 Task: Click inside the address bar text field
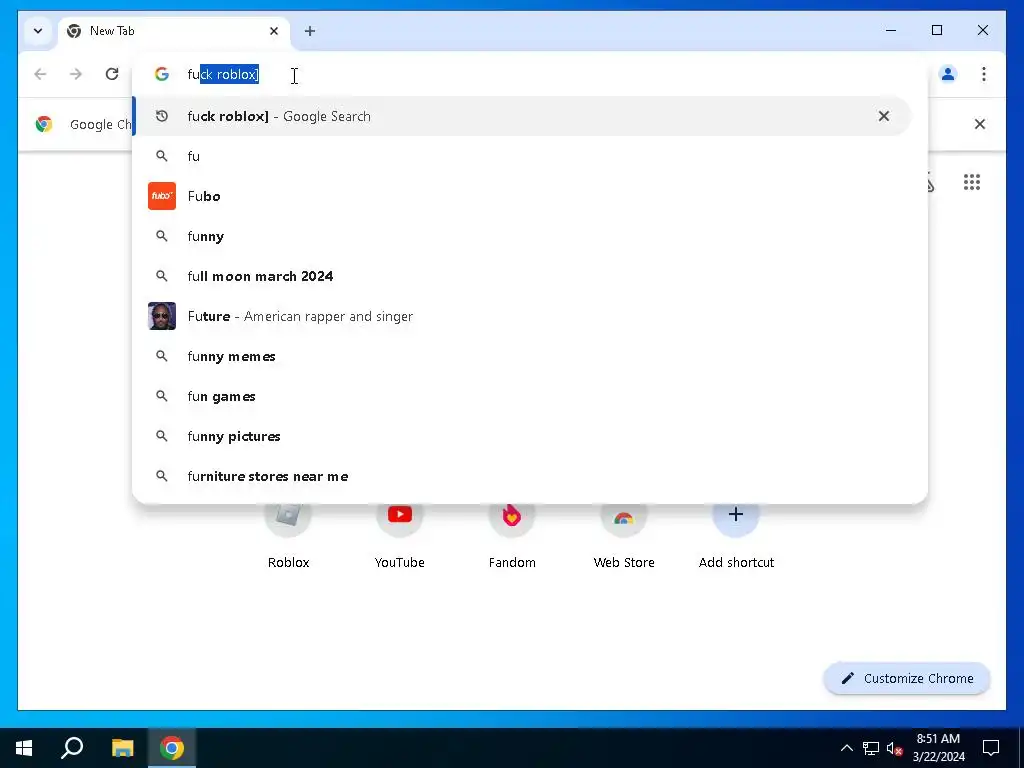[529, 74]
